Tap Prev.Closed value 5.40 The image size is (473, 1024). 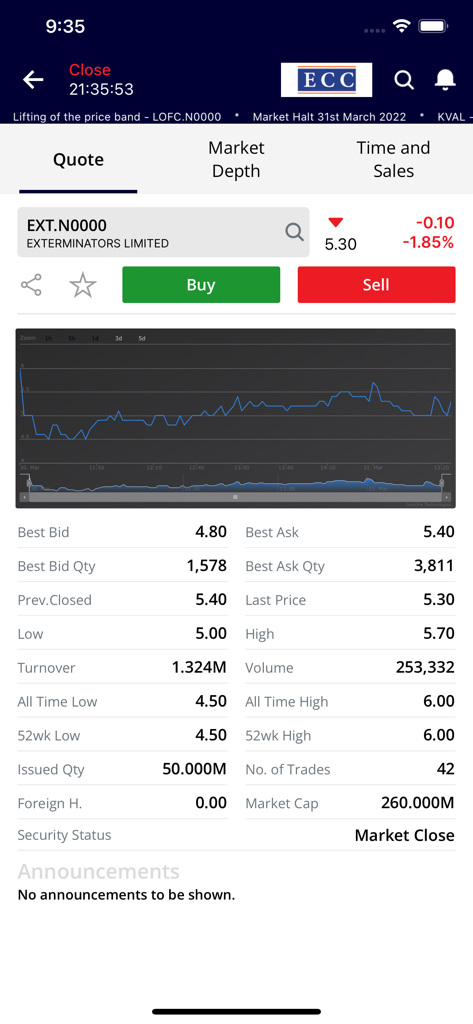coord(211,600)
